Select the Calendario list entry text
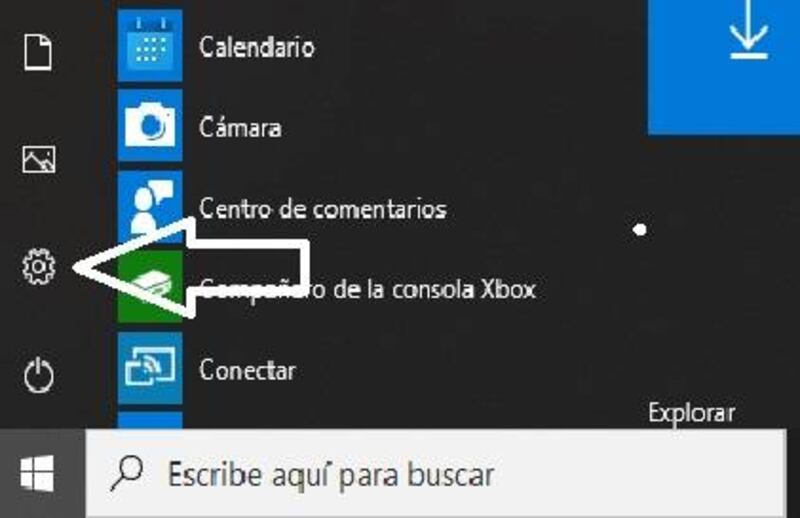 coord(257,47)
